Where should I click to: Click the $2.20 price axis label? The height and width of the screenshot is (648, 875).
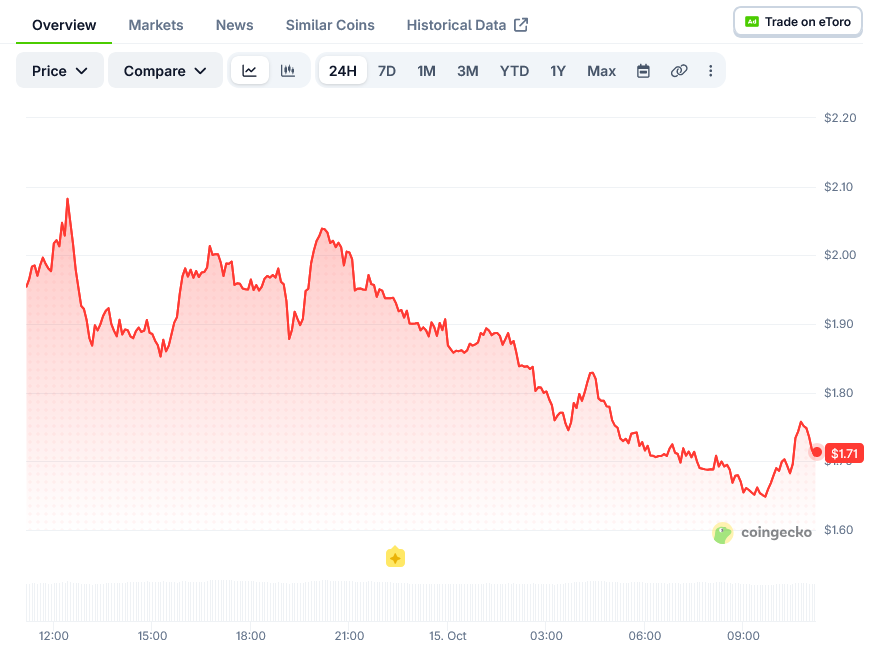[x=840, y=117]
